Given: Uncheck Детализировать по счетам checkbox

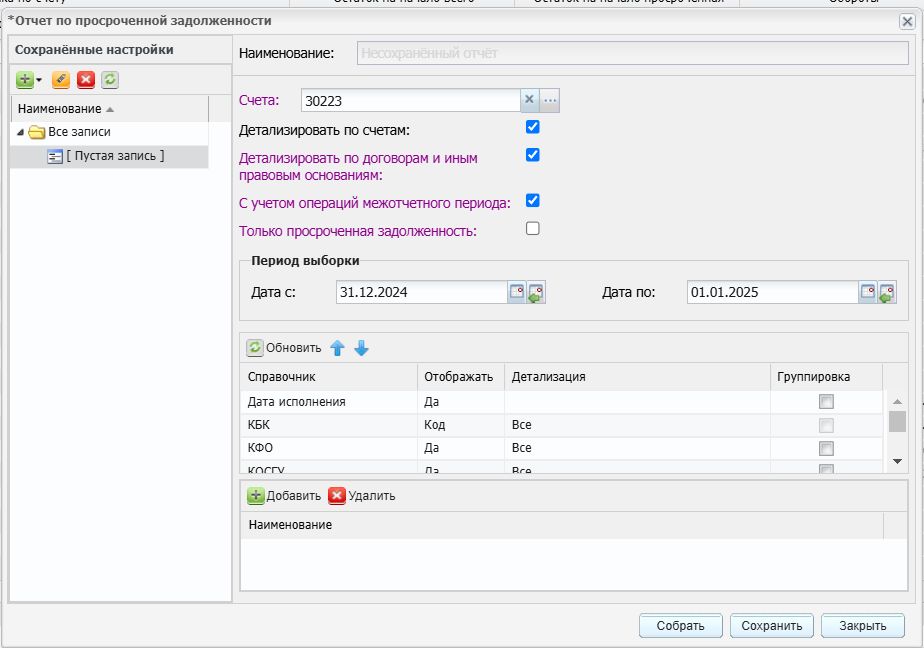Looking at the screenshot, I should pyautogui.click(x=533, y=127).
